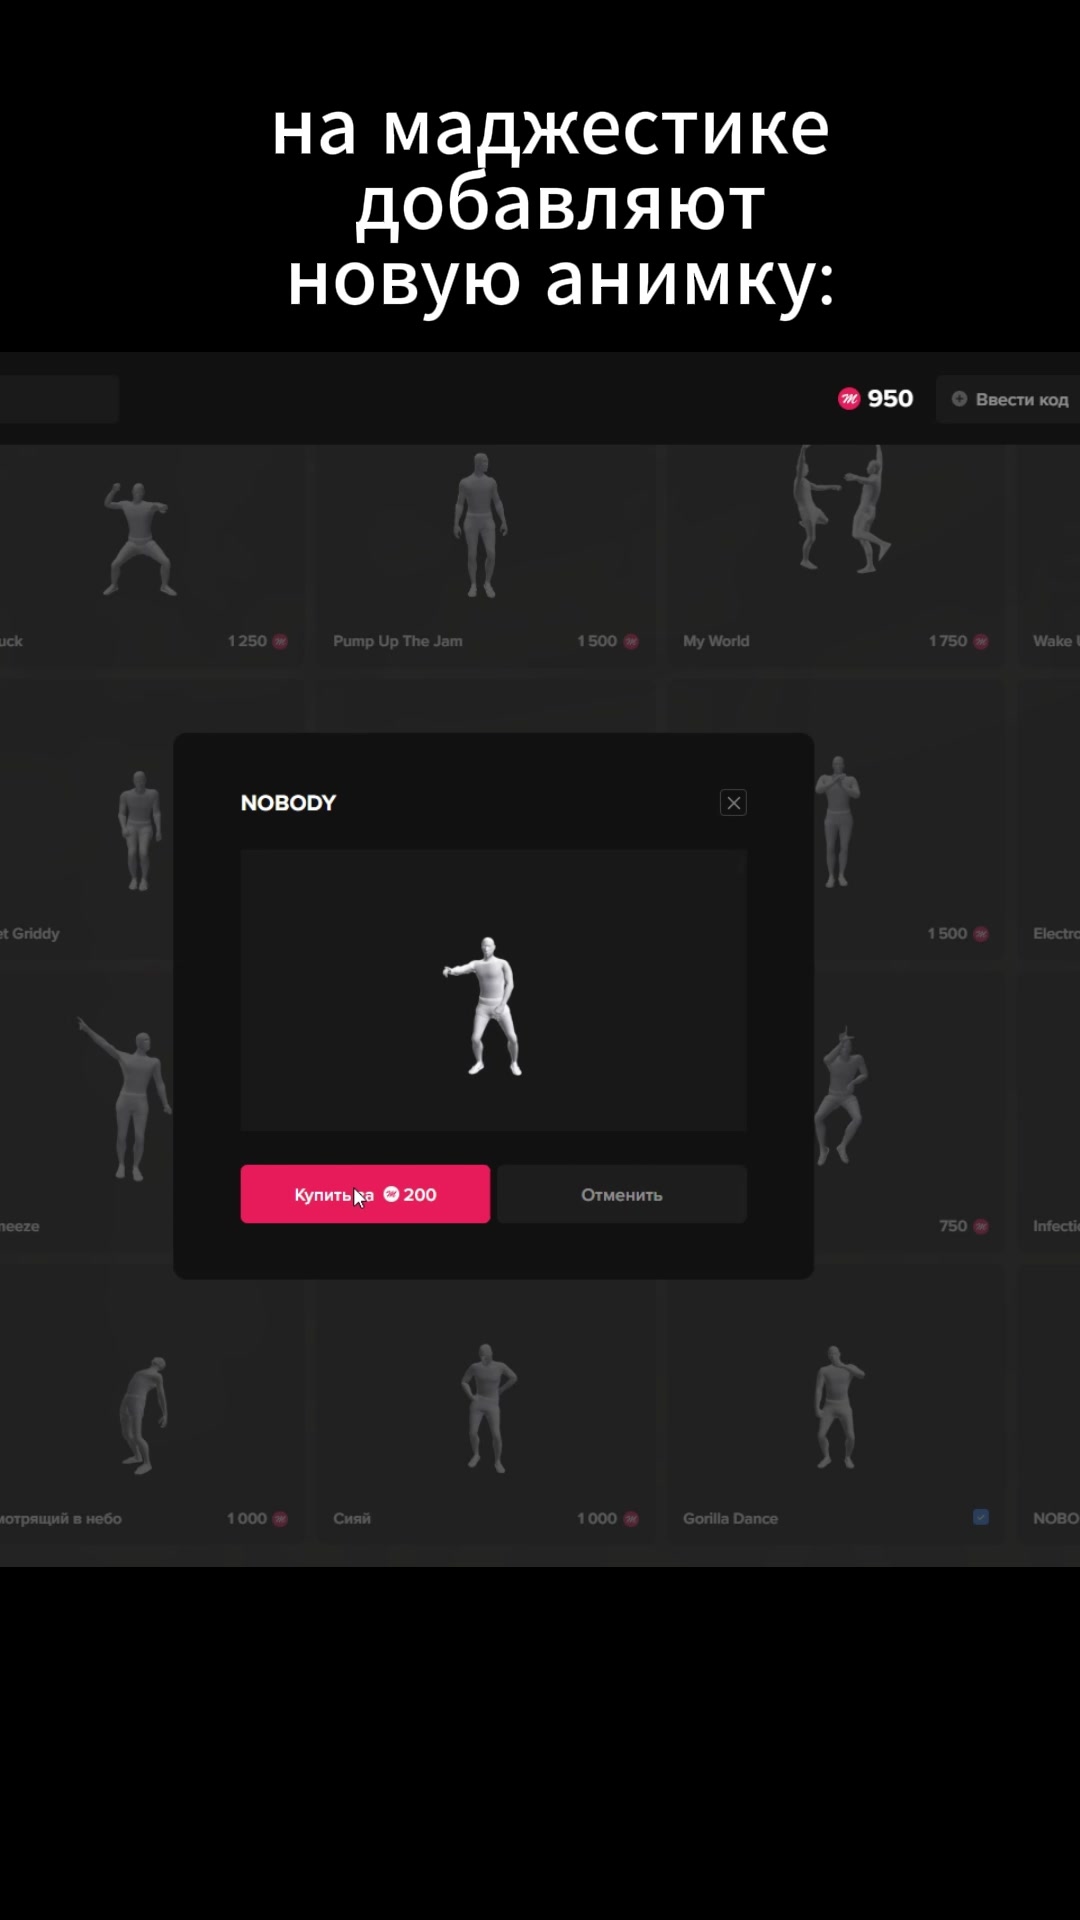The width and height of the screenshot is (1080, 1920).
Task: Click the 1 000 price on the 'Смотрящий в небо' card
Action: click(x=247, y=1518)
